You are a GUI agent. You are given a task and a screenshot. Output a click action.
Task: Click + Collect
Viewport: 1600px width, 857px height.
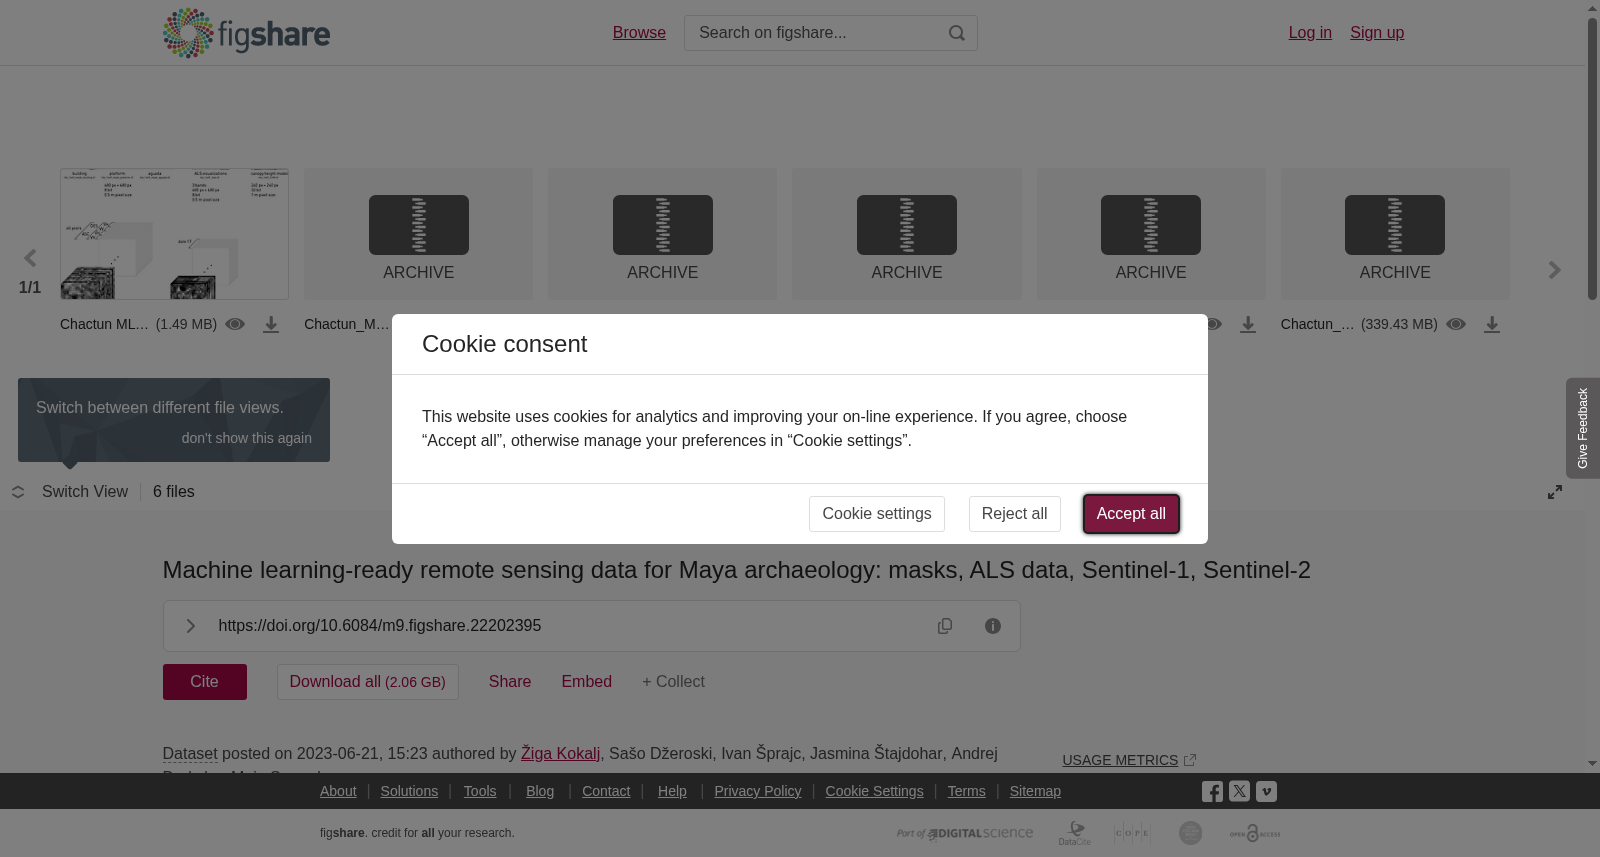(x=673, y=682)
